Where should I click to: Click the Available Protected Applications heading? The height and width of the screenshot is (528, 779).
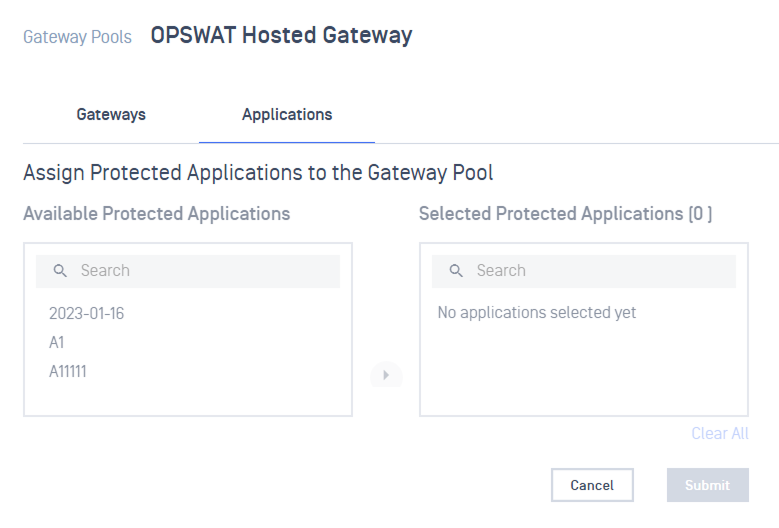pos(156,214)
